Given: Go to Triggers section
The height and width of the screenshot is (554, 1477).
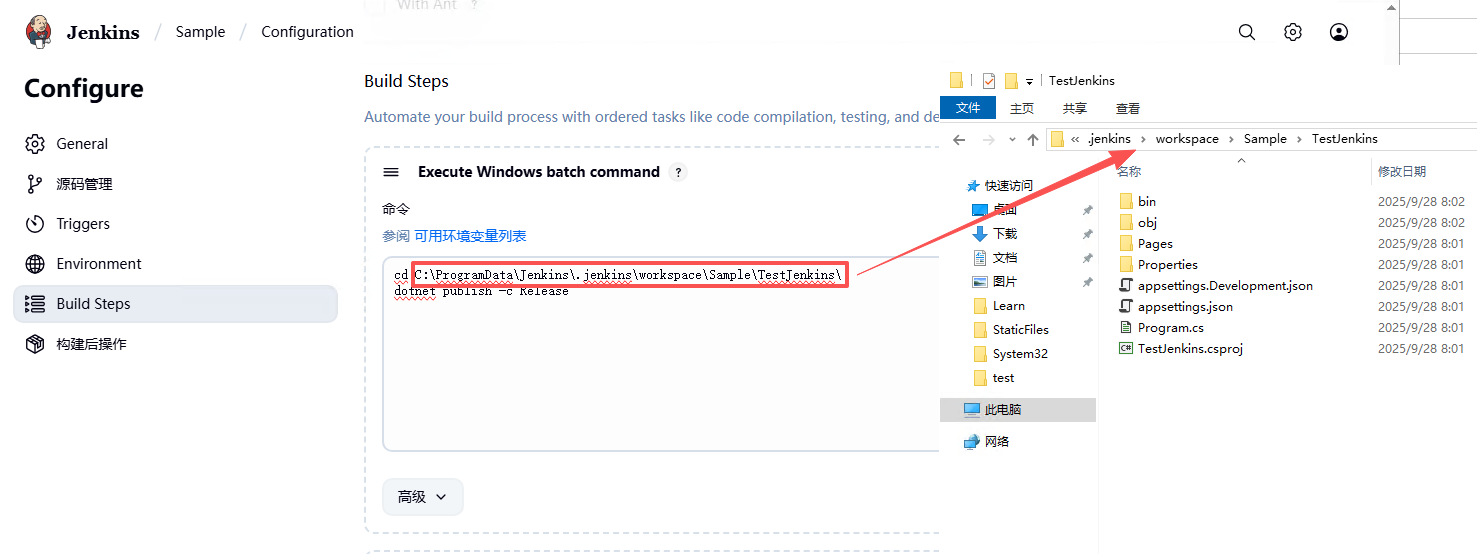Looking at the screenshot, I should click(x=175, y=224).
